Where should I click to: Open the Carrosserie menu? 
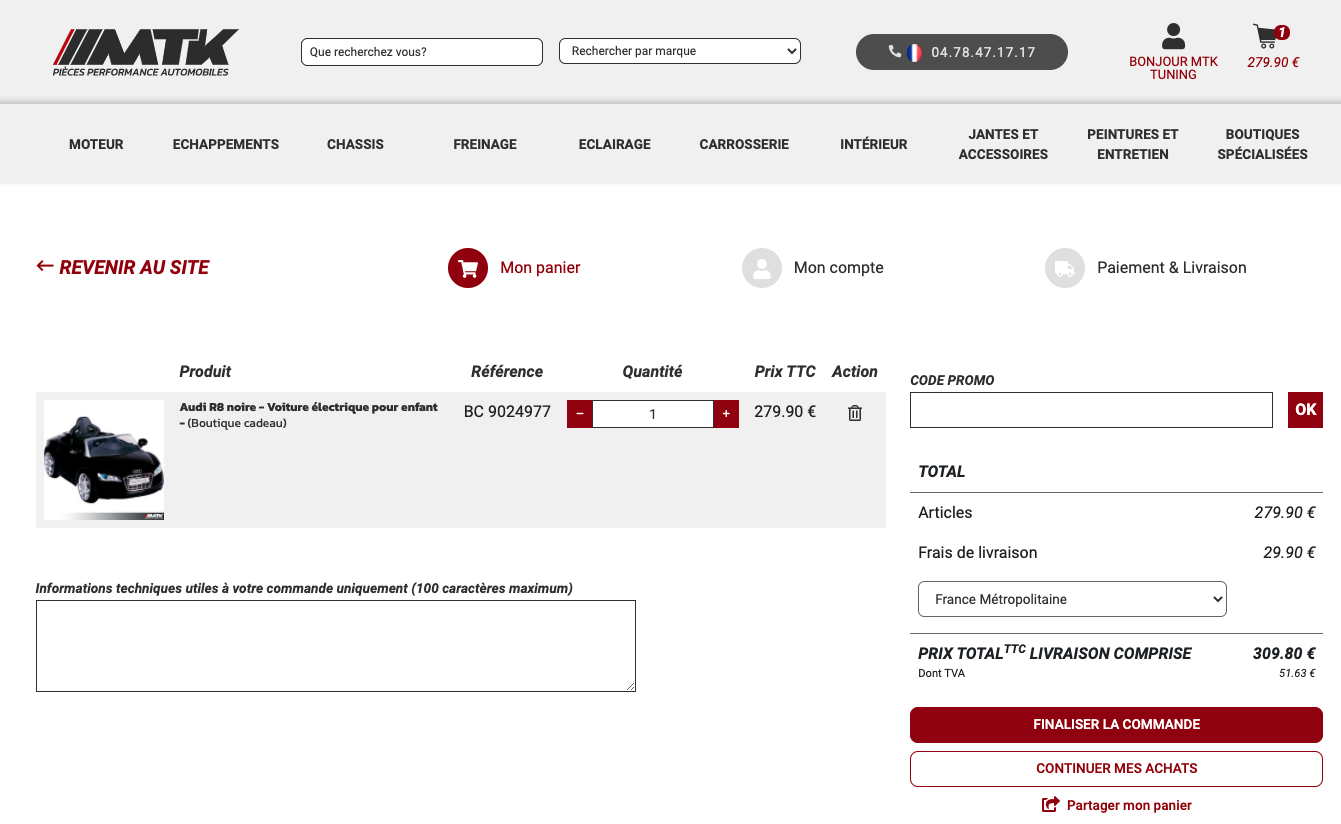[x=744, y=144]
